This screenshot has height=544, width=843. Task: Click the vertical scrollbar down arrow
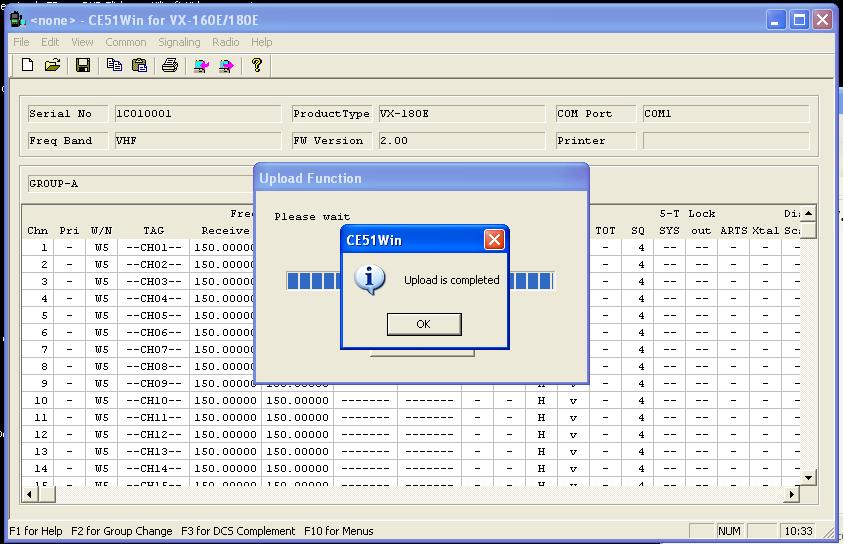pos(809,477)
